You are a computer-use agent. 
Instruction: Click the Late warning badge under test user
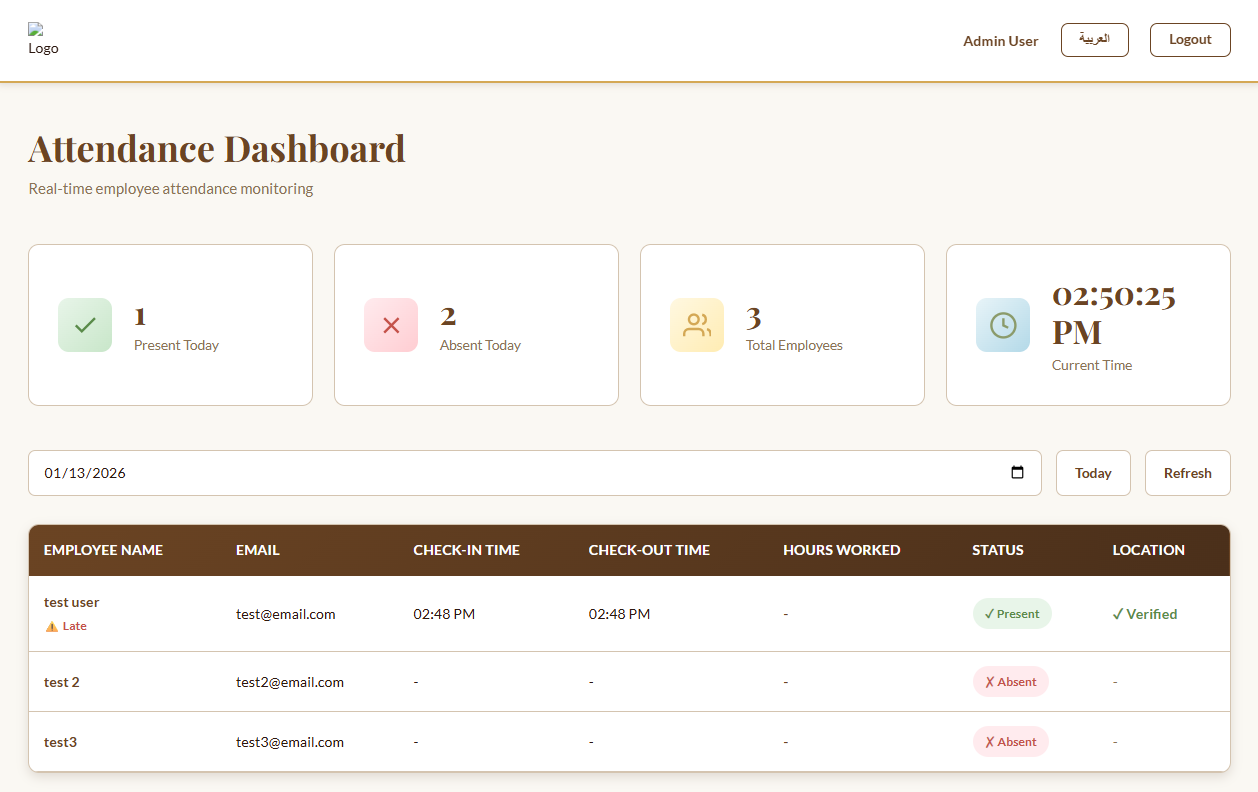(x=66, y=626)
